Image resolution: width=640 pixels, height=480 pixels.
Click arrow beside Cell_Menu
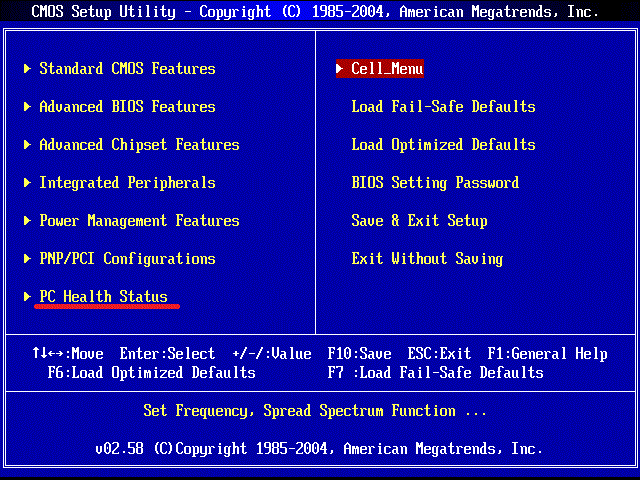point(340,69)
